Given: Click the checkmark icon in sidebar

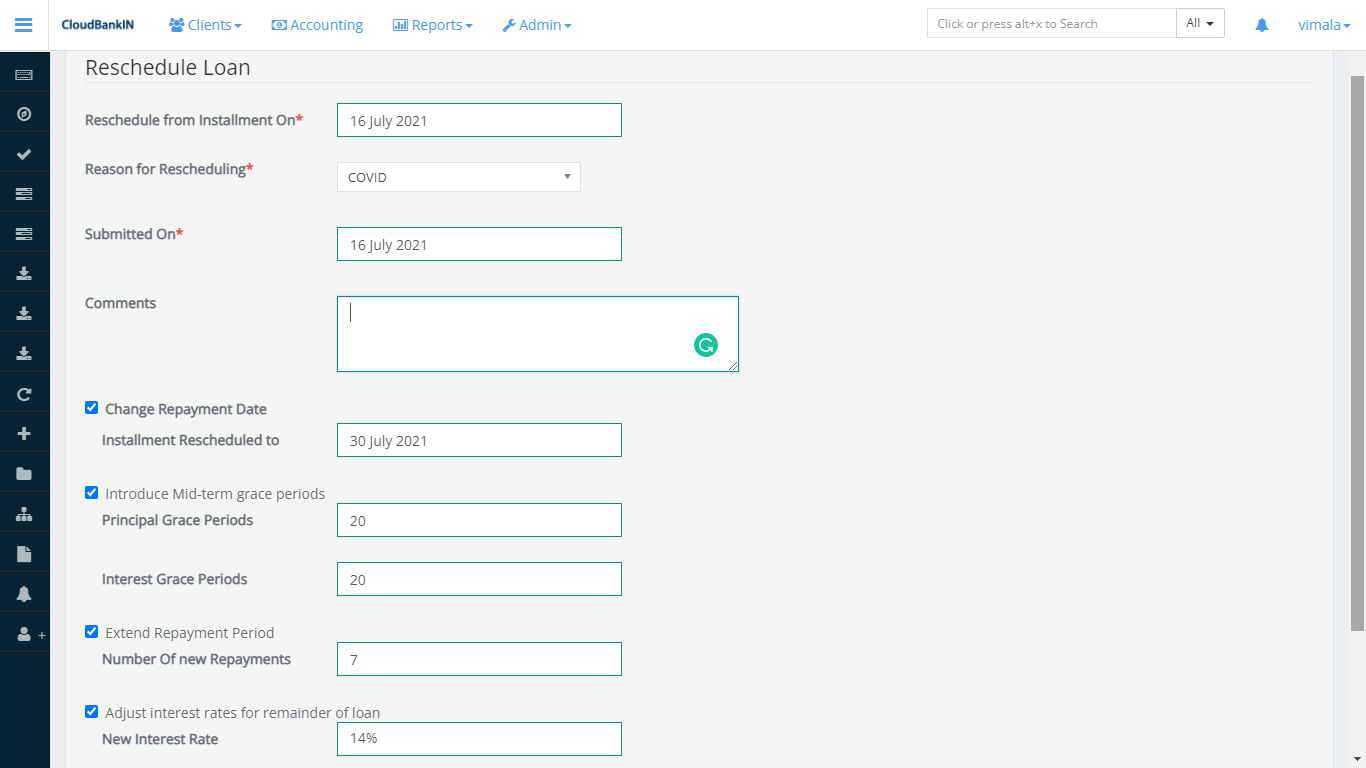Looking at the screenshot, I should coord(24,154).
